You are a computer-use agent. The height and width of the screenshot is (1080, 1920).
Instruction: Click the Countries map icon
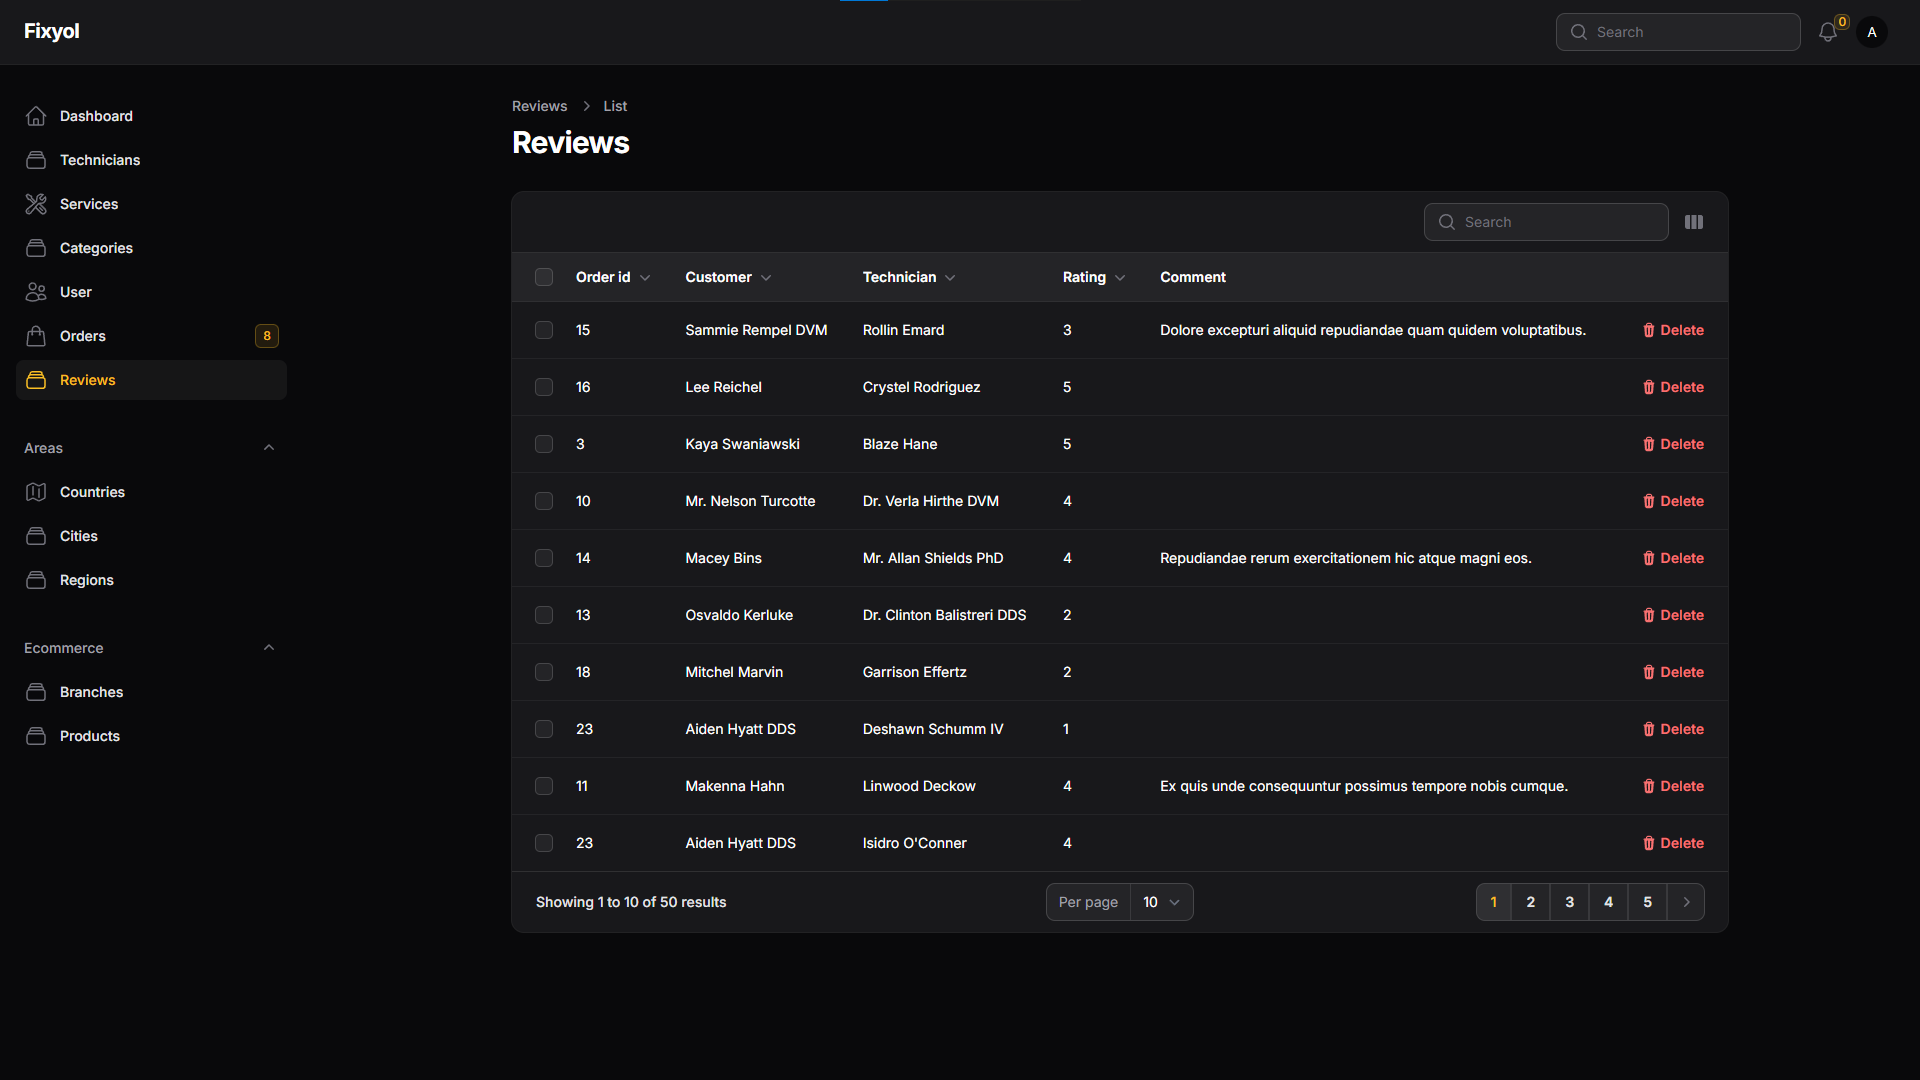36,492
